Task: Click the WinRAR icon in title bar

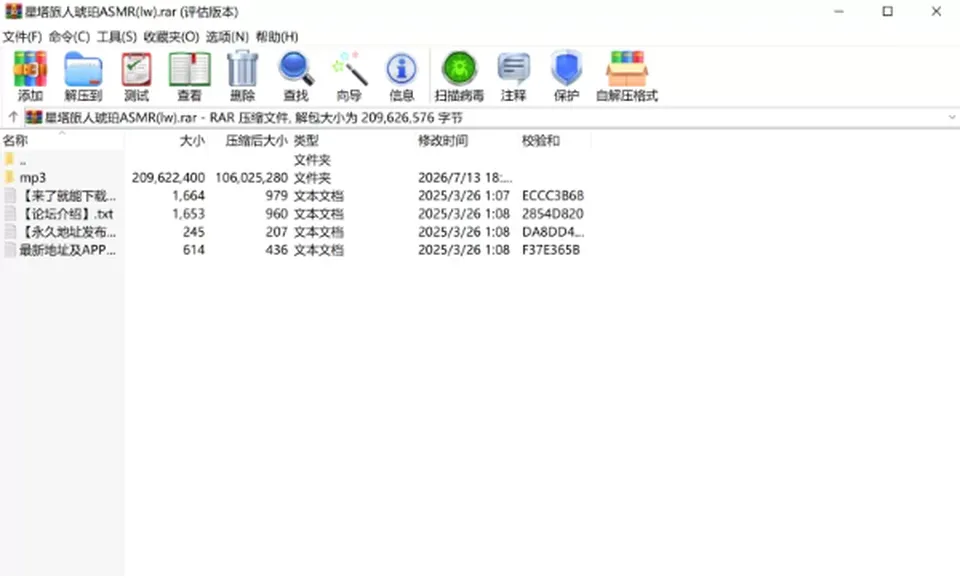Action: [x=13, y=12]
